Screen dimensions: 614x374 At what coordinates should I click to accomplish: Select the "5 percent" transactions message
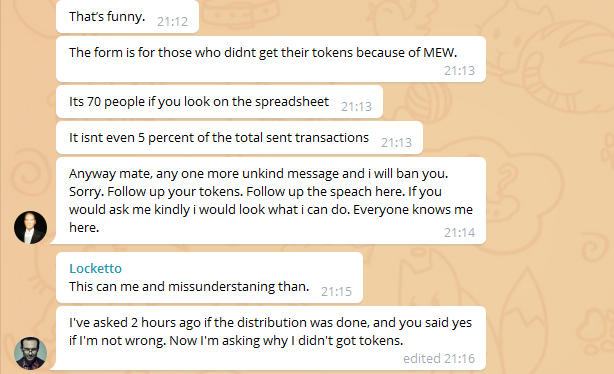point(239,137)
